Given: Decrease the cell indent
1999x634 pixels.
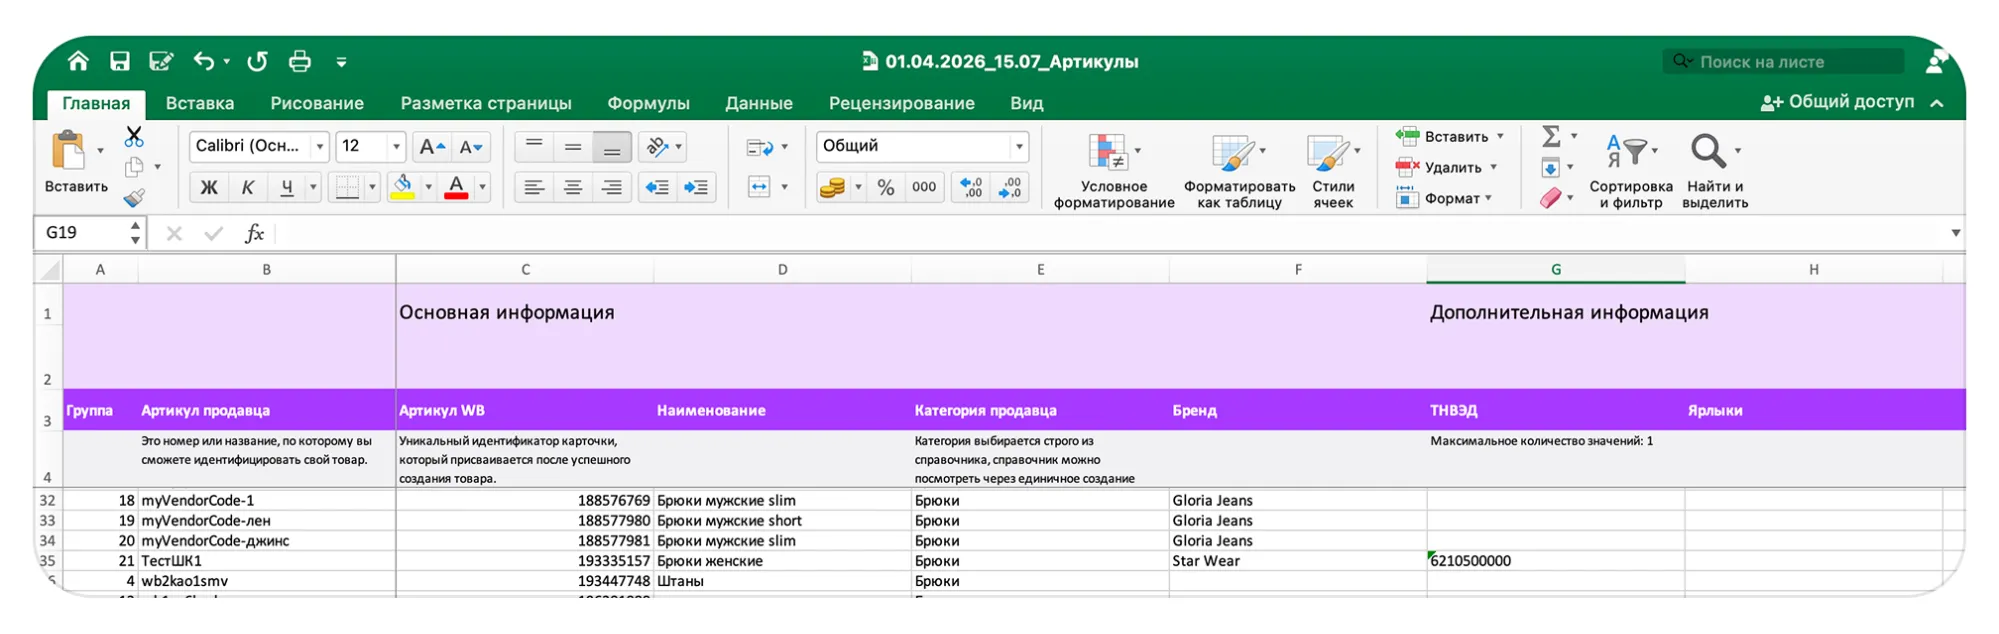Looking at the screenshot, I should (657, 187).
